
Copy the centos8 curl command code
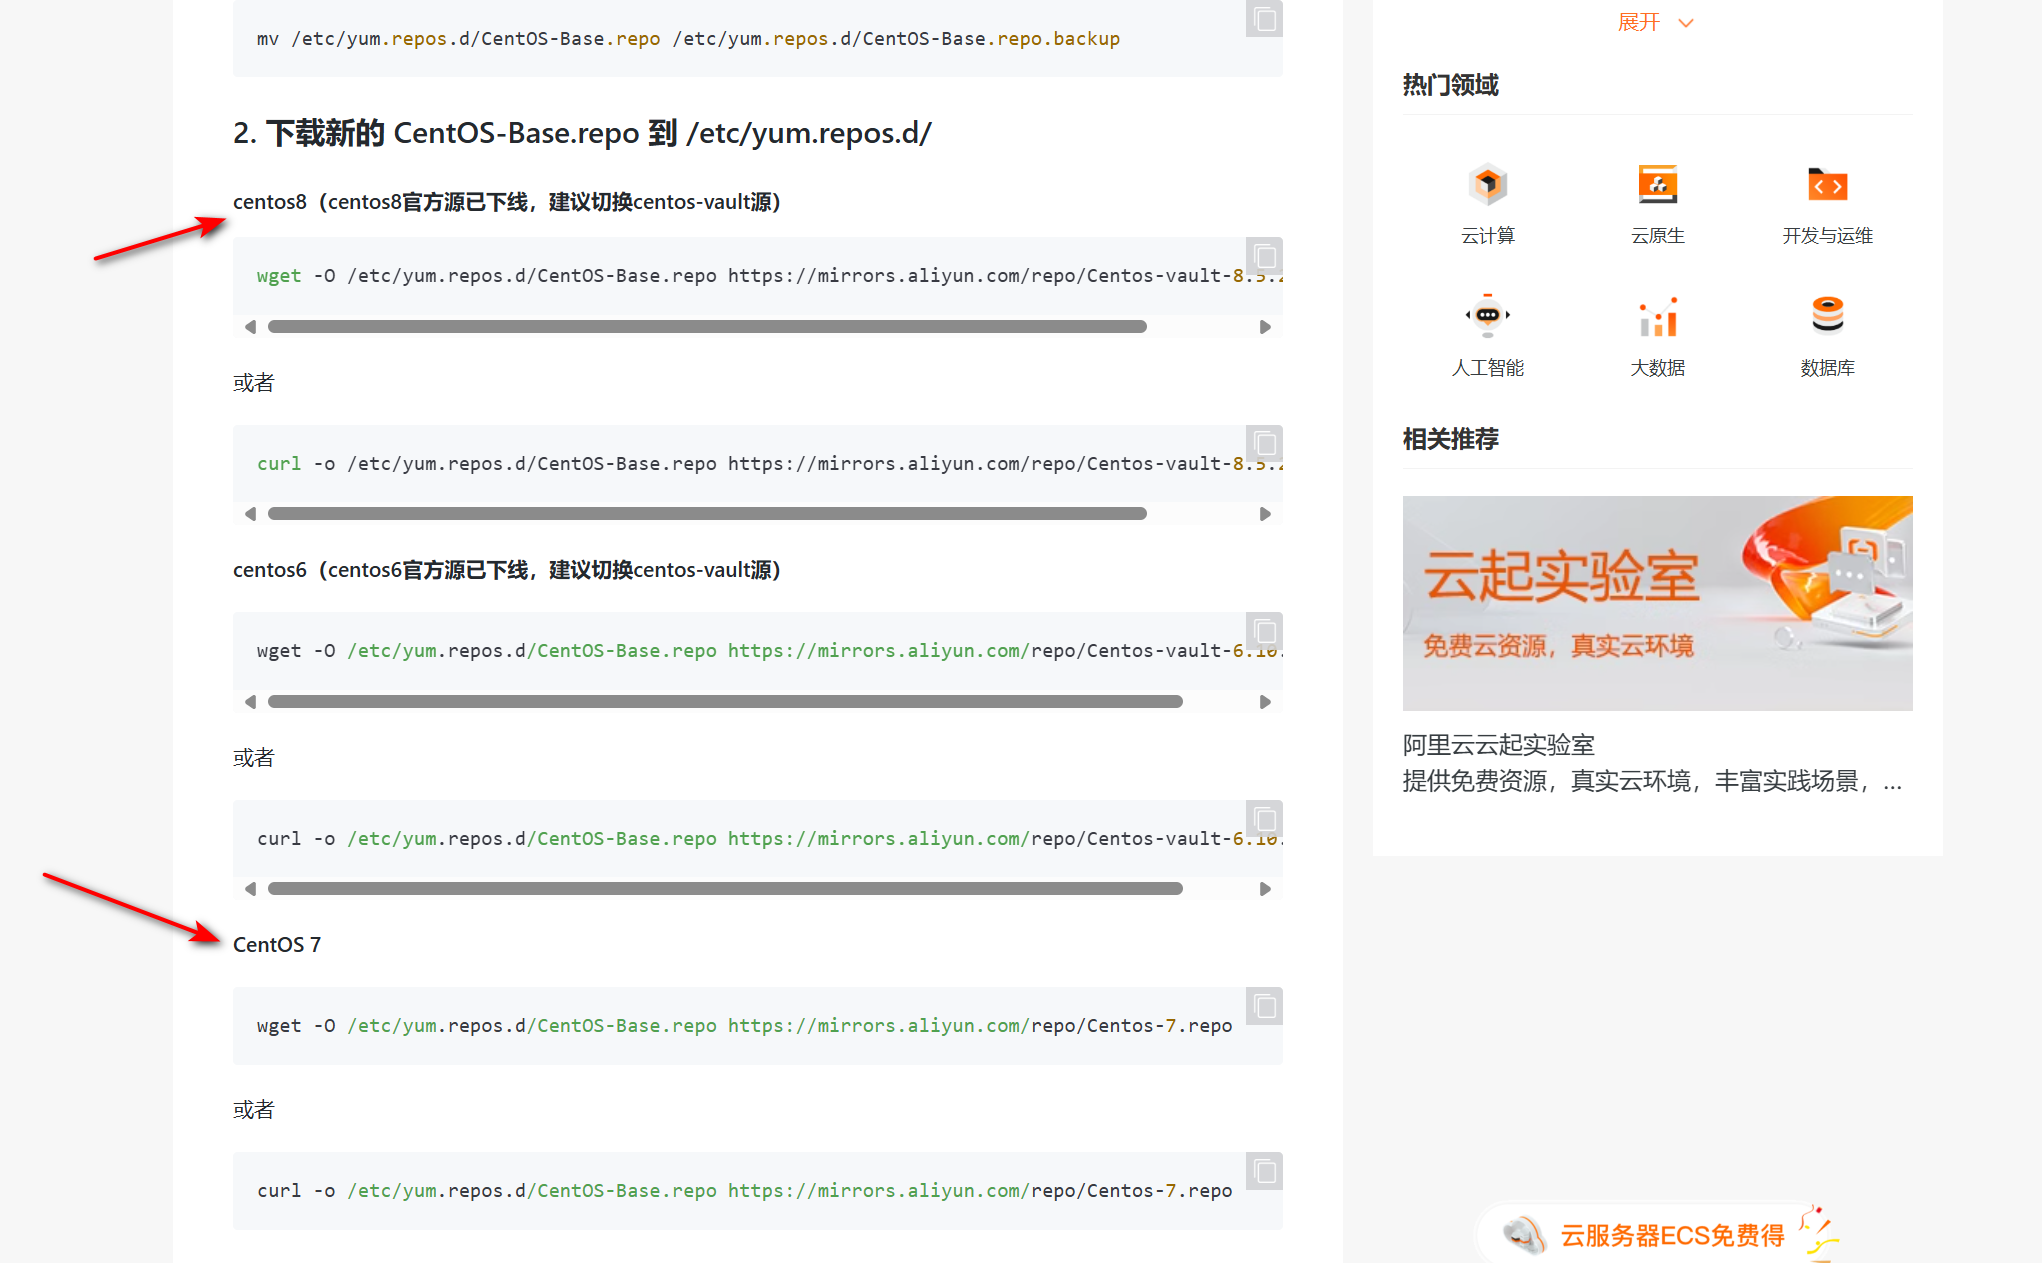click(1264, 443)
